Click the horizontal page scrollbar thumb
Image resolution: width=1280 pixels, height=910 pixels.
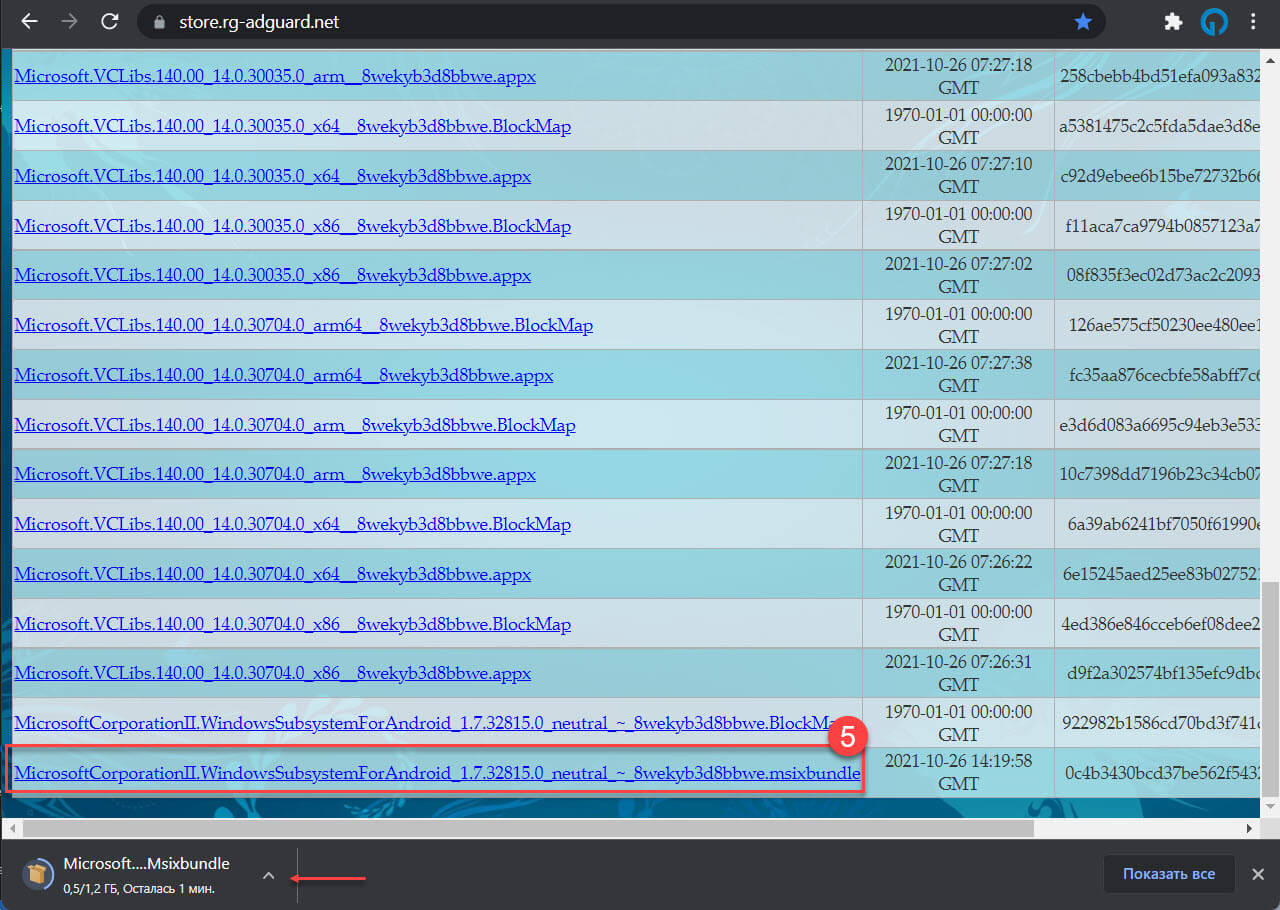[x=528, y=829]
